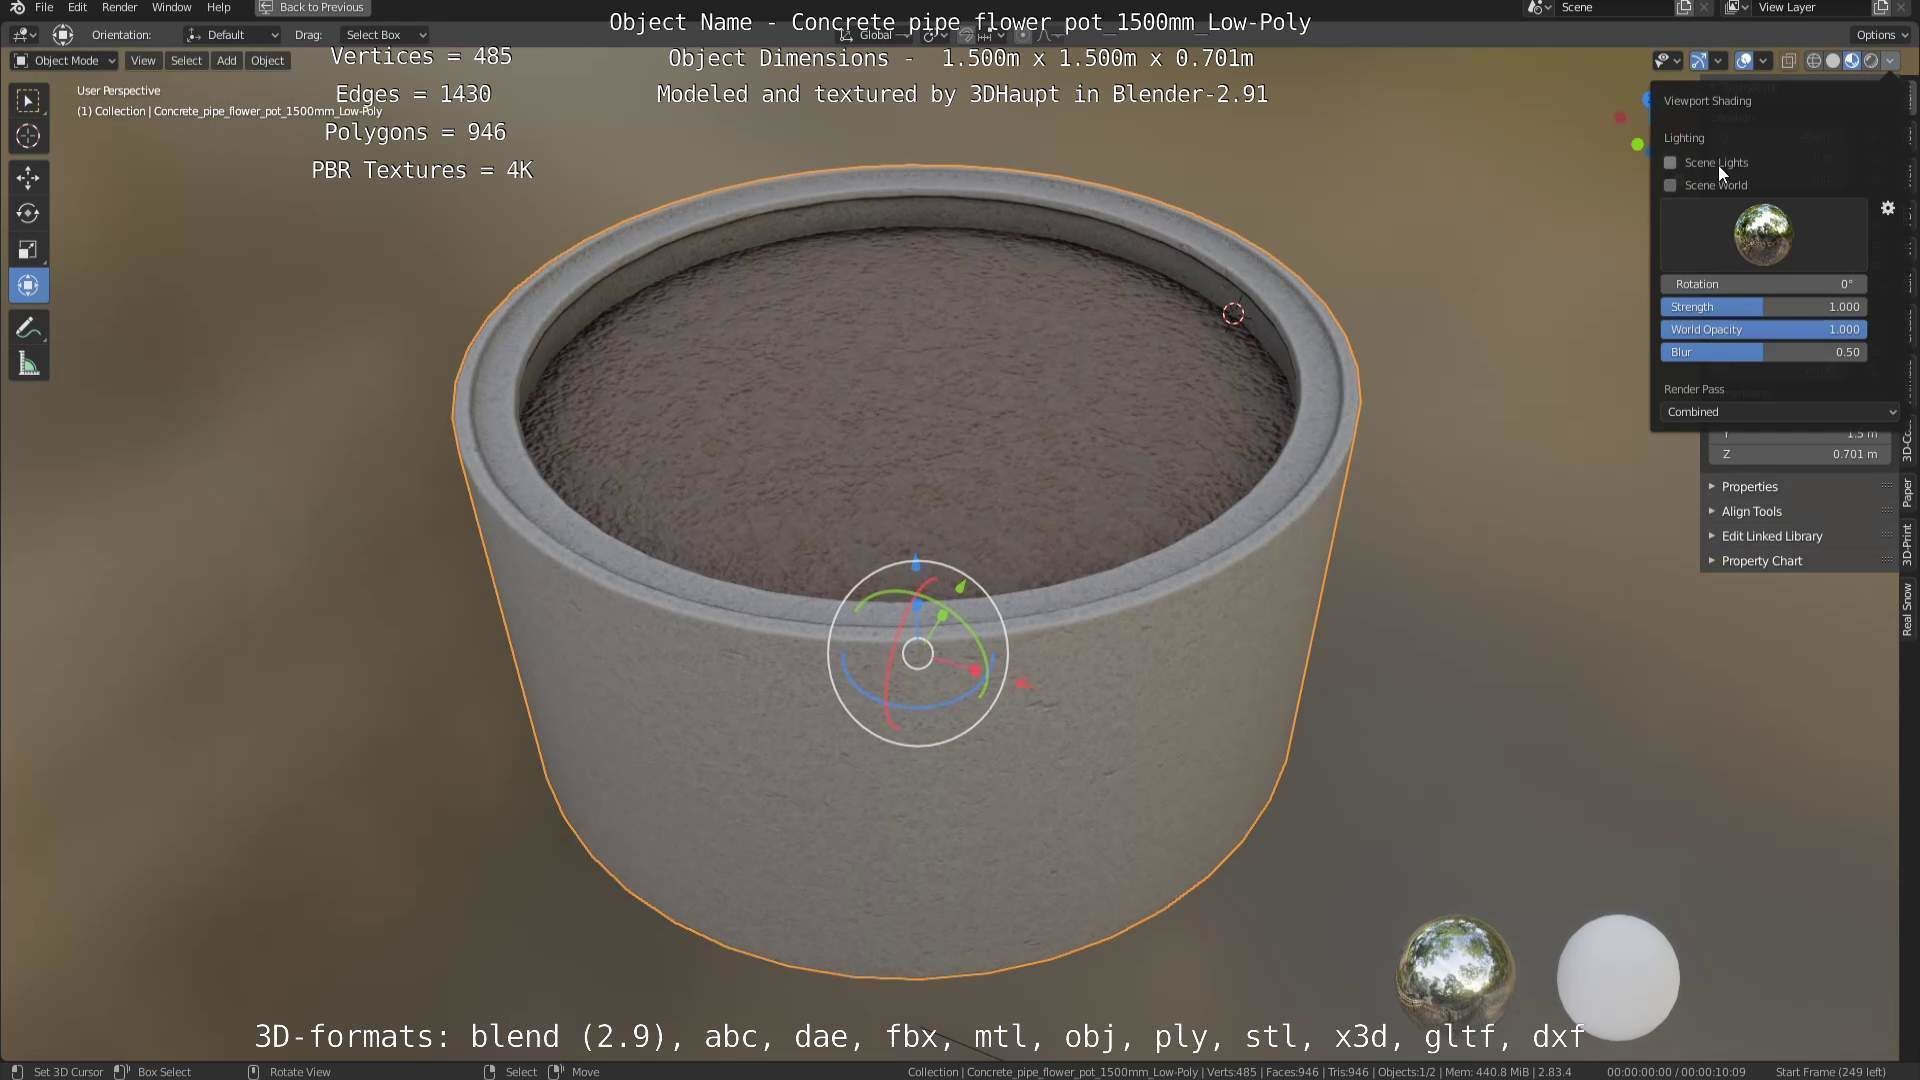Open Render Pass Combined dropdown
Viewport: 1920px width, 1080px height.
[x=1780, y=412]
